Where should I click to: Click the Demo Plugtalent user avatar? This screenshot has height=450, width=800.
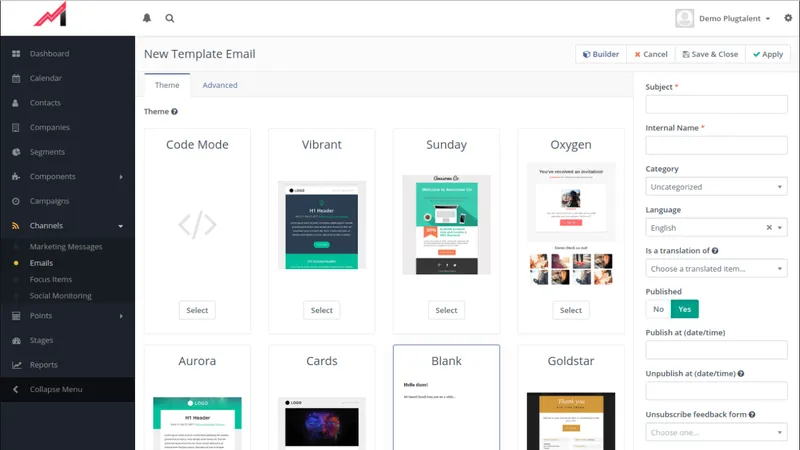[684, 18]
